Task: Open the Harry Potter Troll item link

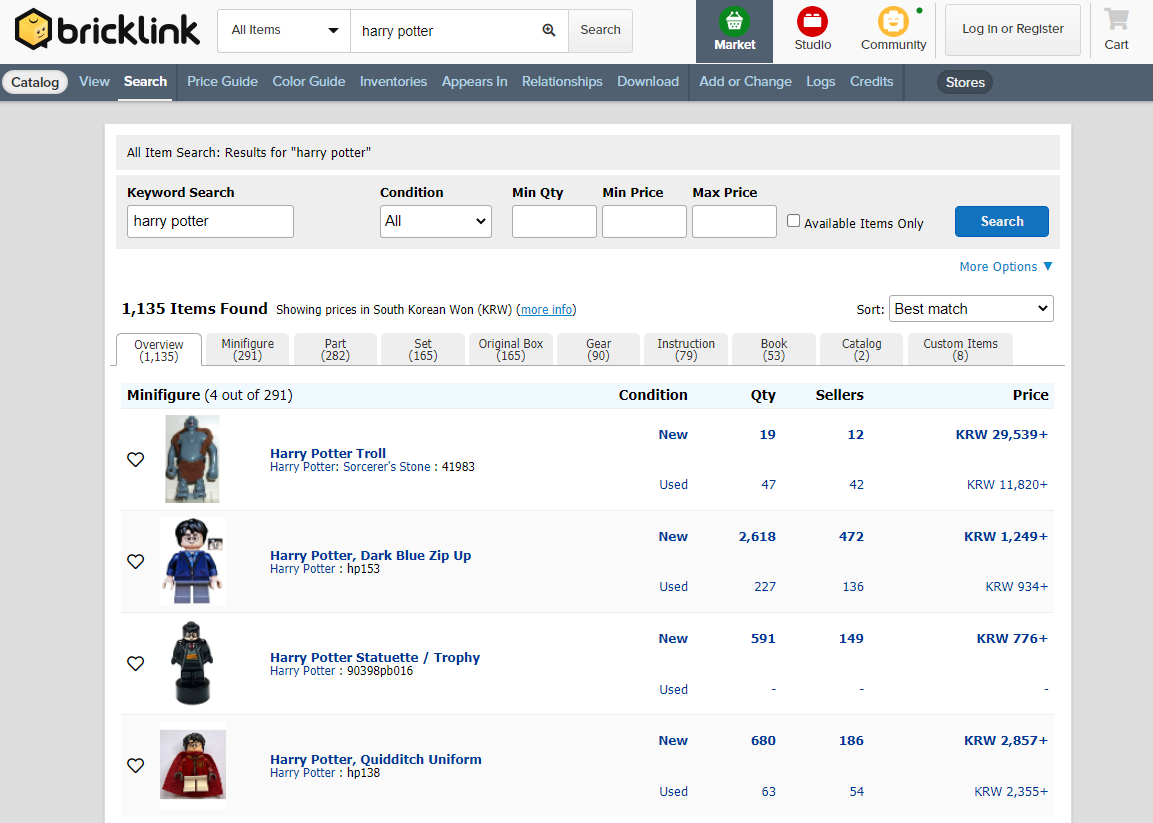Action: click(328, 453)
